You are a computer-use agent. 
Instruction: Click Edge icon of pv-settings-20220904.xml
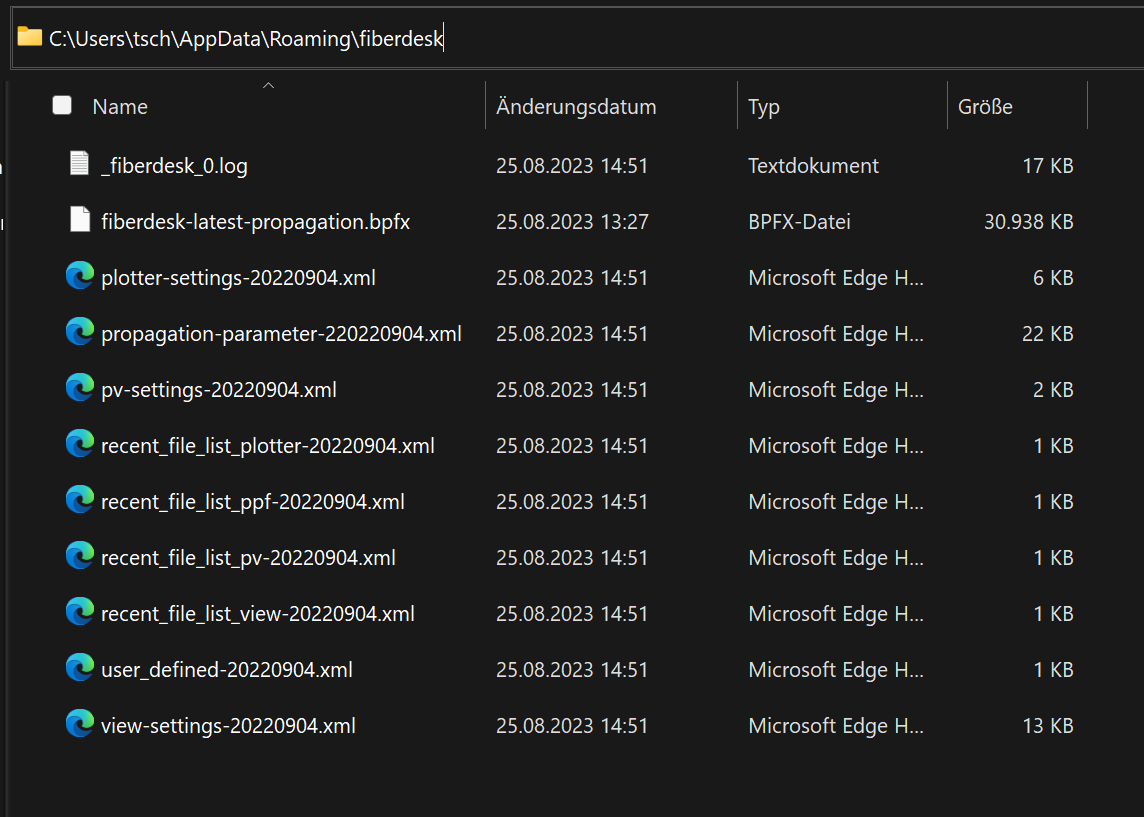tap(80, 388)
